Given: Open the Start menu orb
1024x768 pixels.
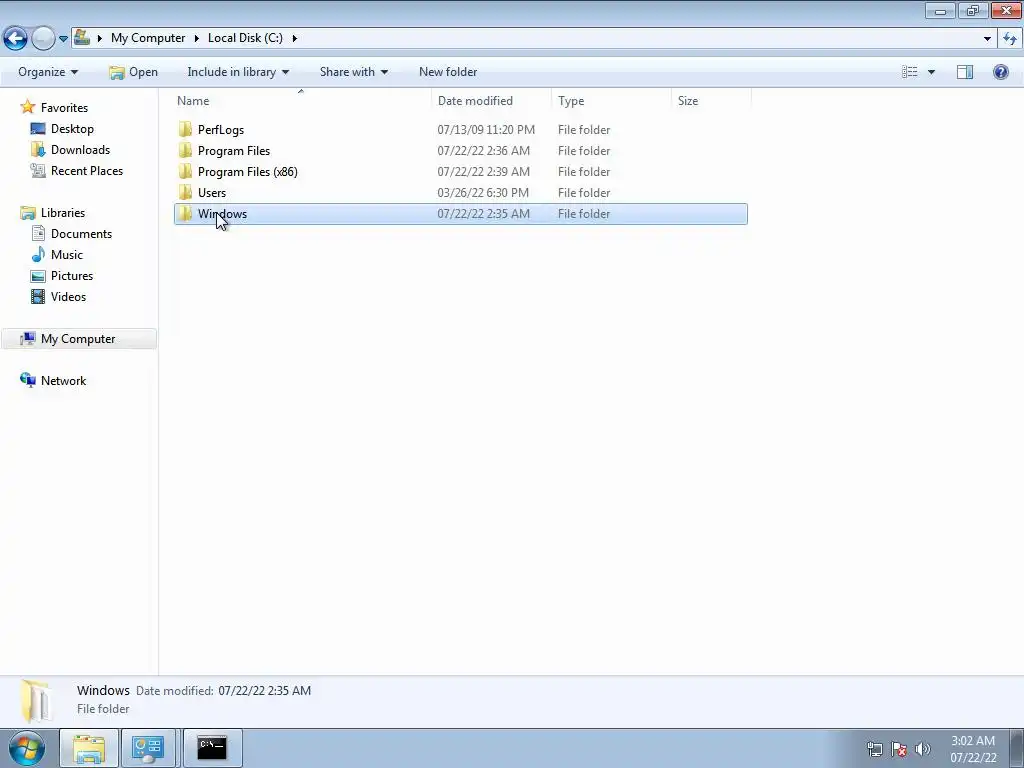Looking at the screenshot, I should (27, 748).
